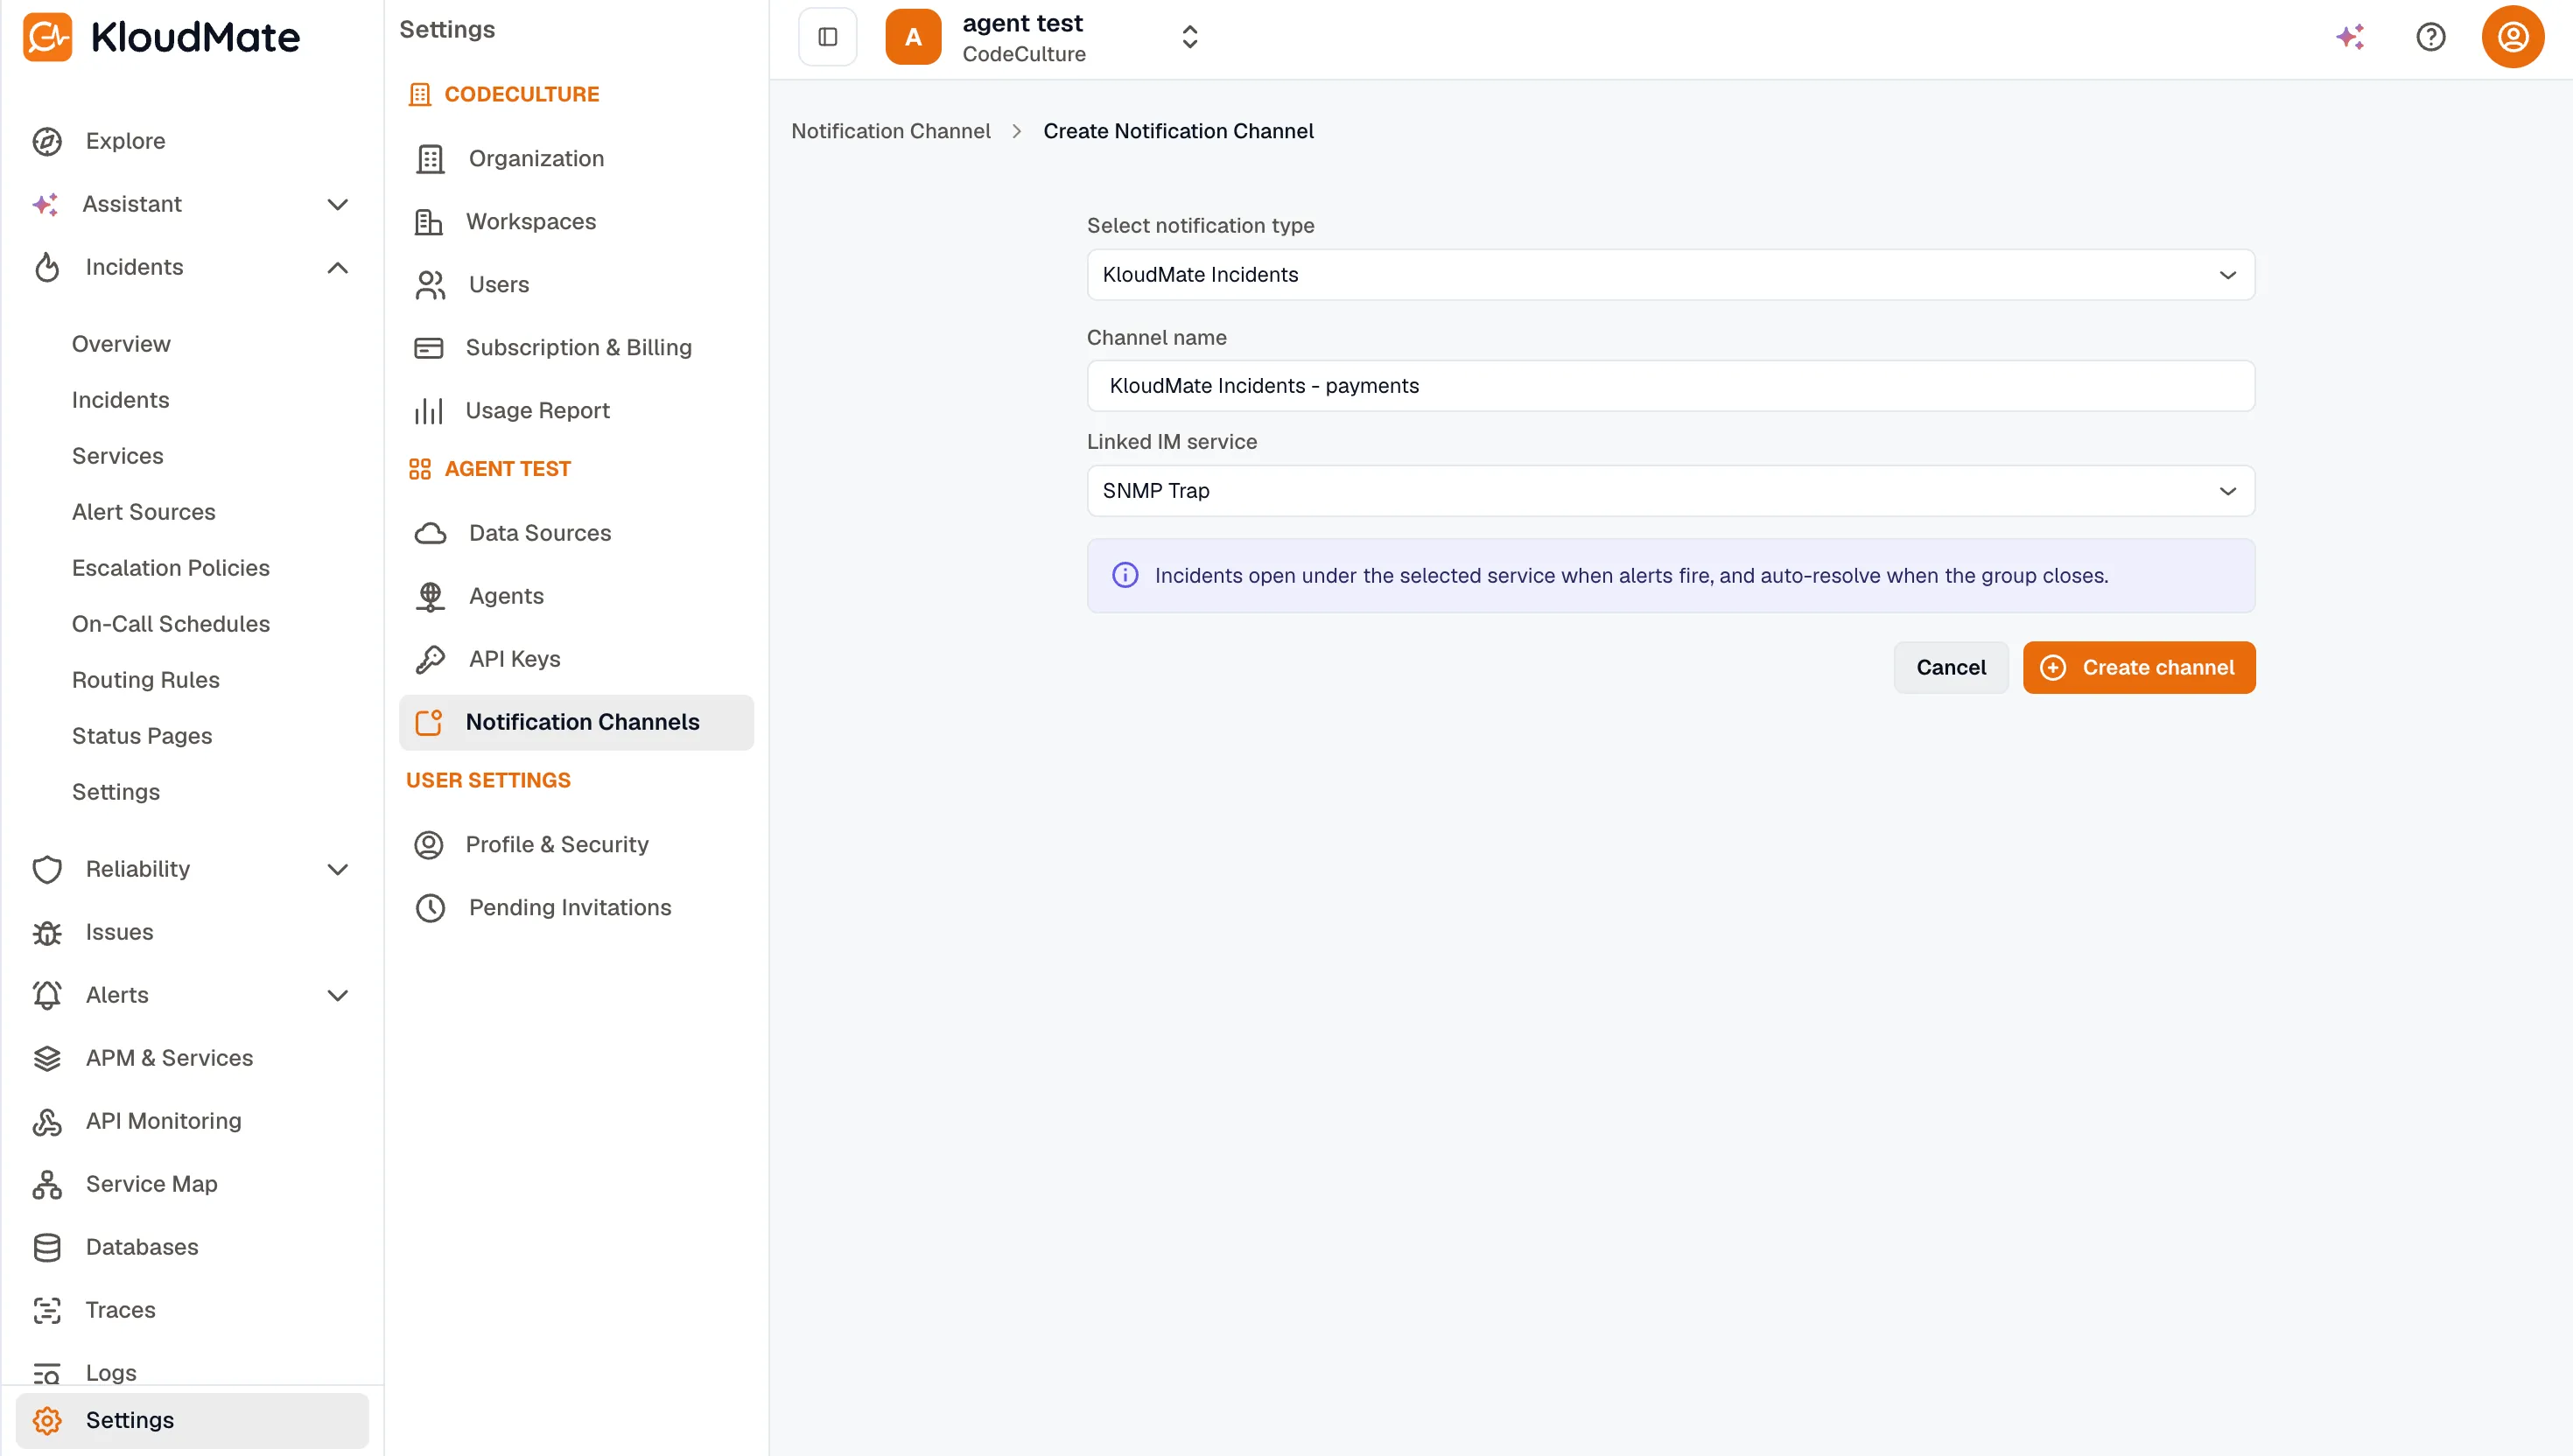Screen dimensions: 2573x1456
Task: Open Service Map network icon
Action: [47, 1184]
